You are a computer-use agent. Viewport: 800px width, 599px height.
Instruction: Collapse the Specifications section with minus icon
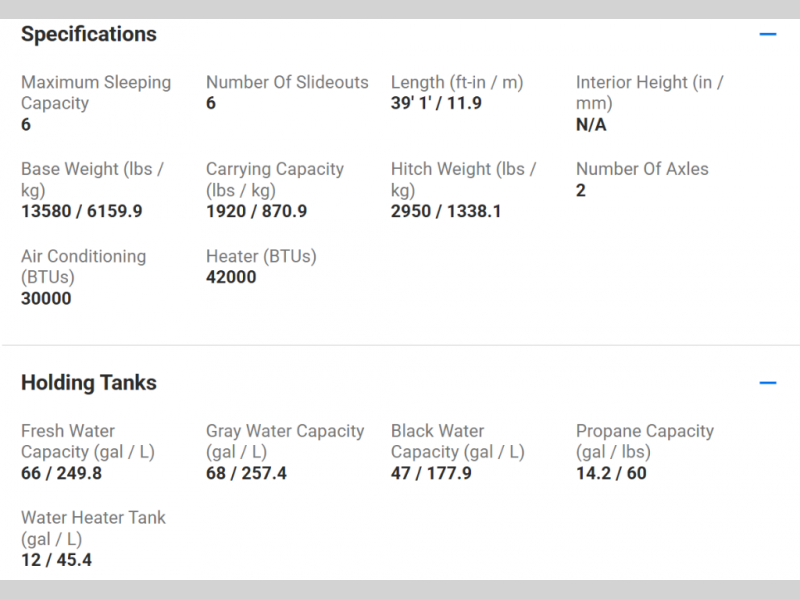tap(767, 34)
